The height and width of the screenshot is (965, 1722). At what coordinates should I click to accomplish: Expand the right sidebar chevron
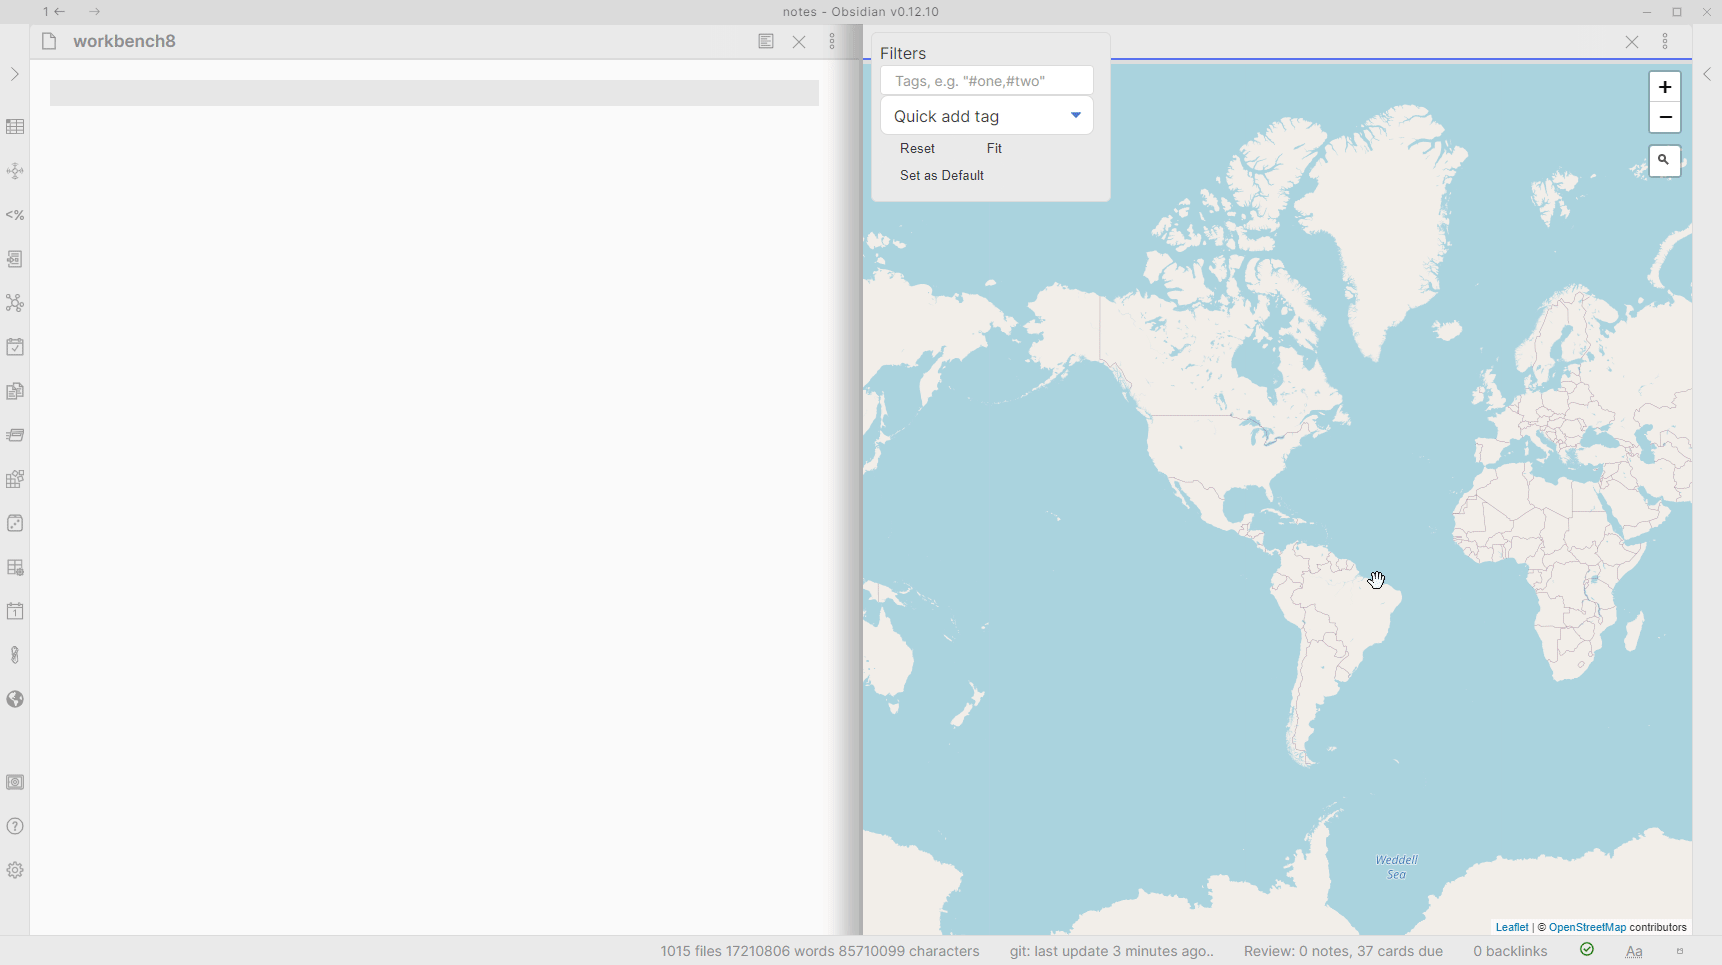(x=1707, y=74)
